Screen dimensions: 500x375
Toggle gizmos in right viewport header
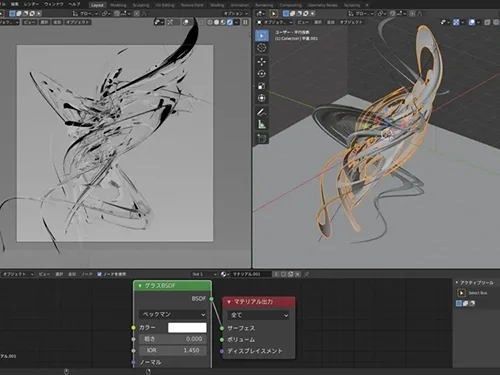click(x=456, y=22)
